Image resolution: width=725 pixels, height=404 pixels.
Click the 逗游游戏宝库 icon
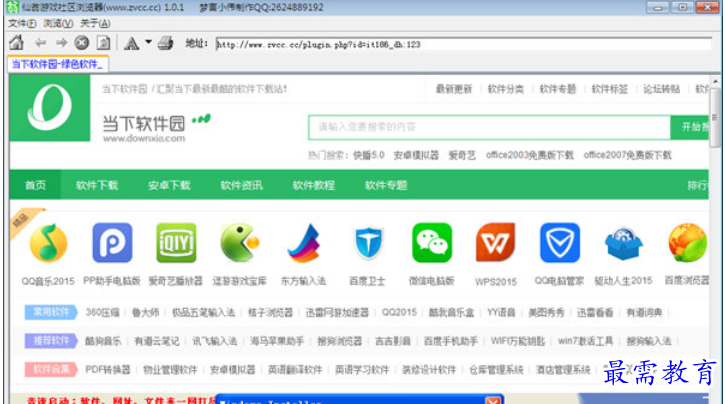point(240,243)
